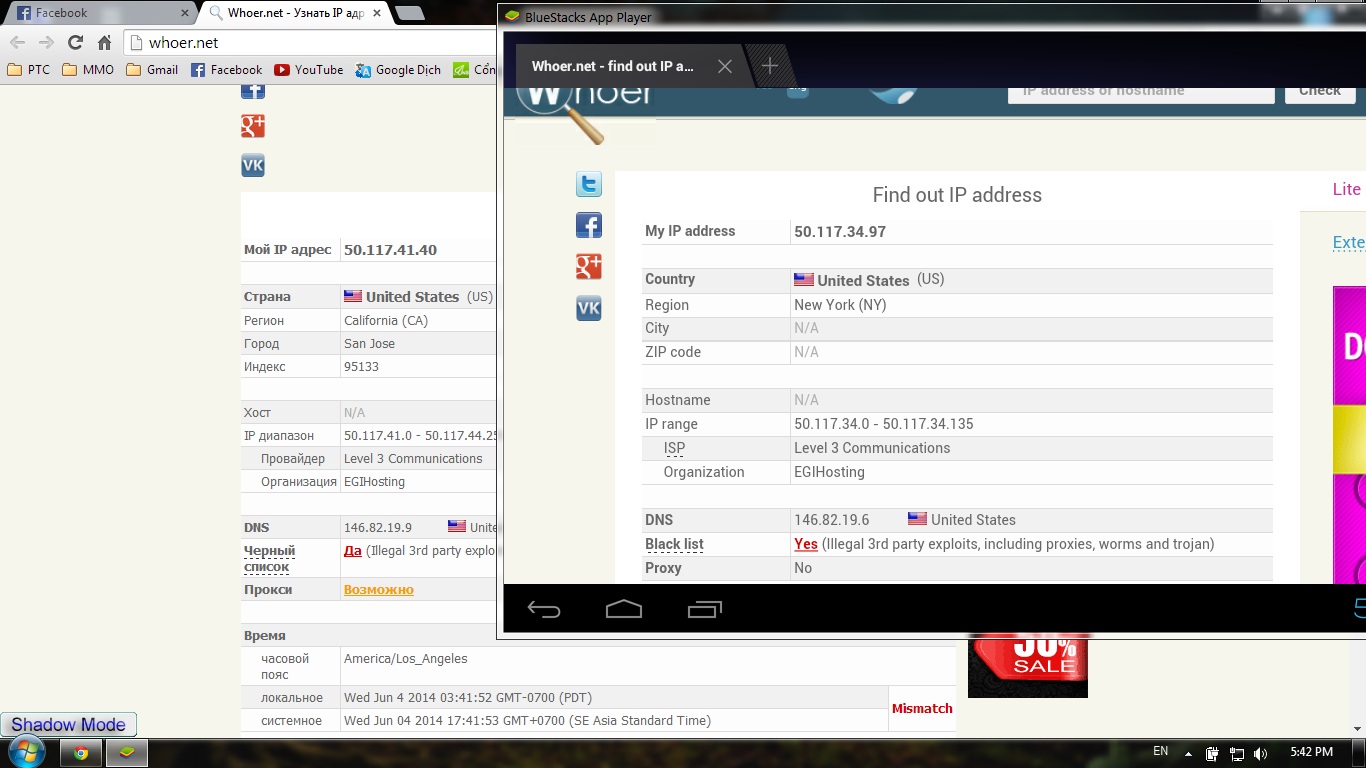This screenshot has height=768, width=1366.
Task: Reload the whoer.net page in Chrome
Action: (x=75, y=43)
